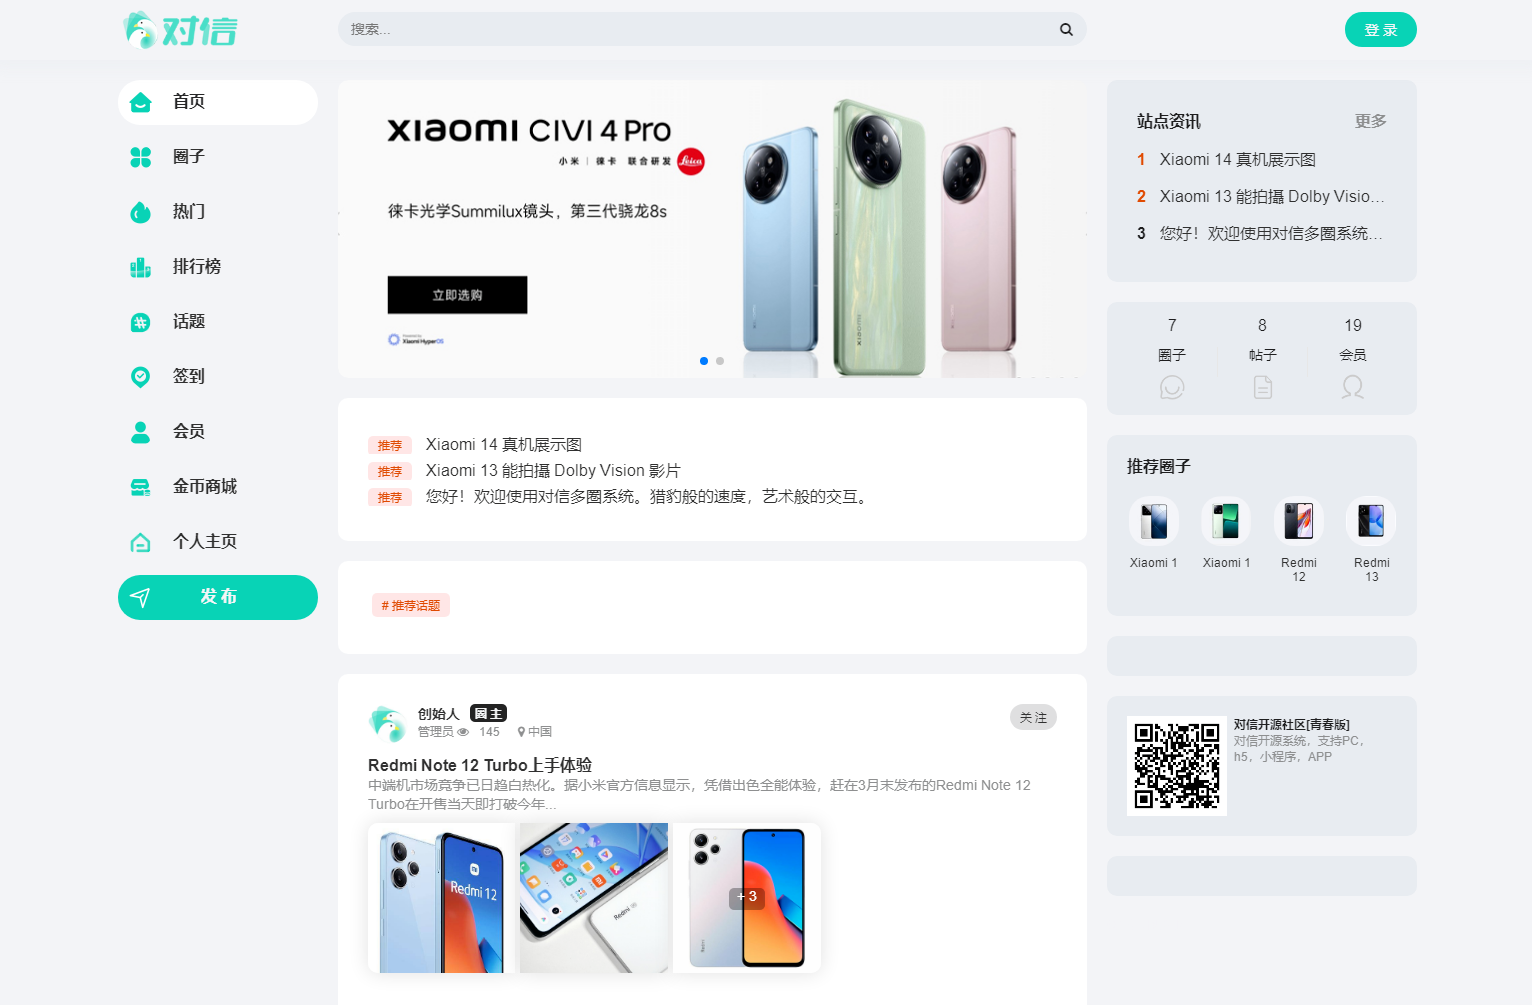The image size is (1532, 1005).
Task: Toggle 关注 follow on 创始人 post
Action: point(1033,717)
